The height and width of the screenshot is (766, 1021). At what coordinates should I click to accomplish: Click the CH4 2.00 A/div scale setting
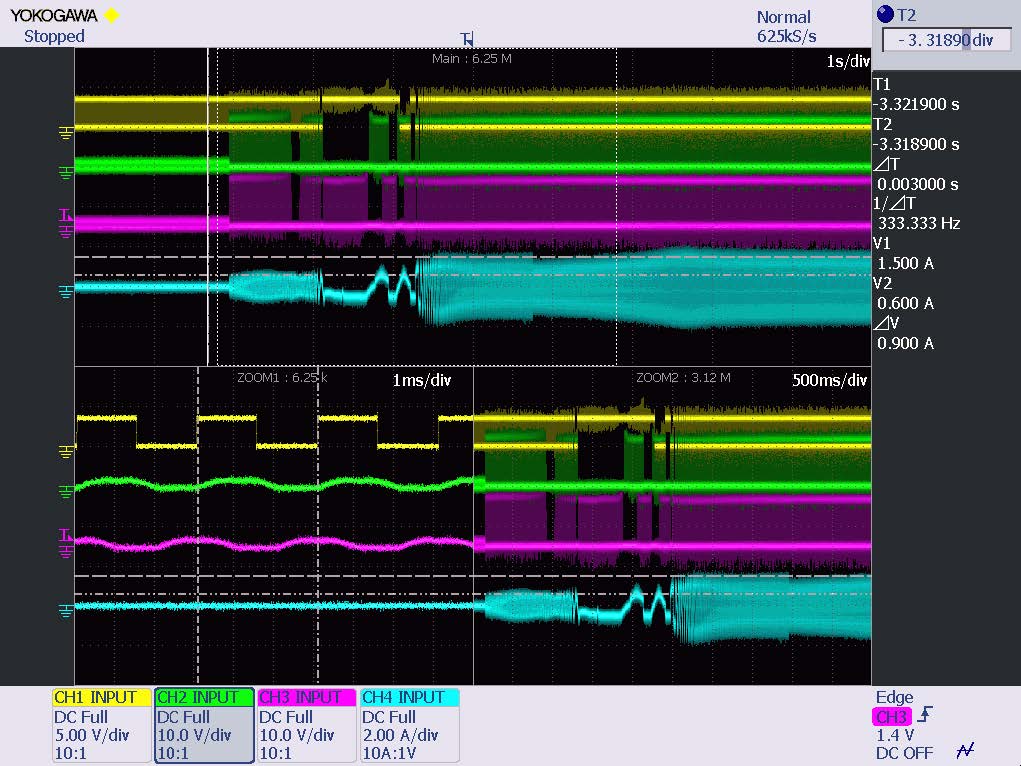click(400, 735)
